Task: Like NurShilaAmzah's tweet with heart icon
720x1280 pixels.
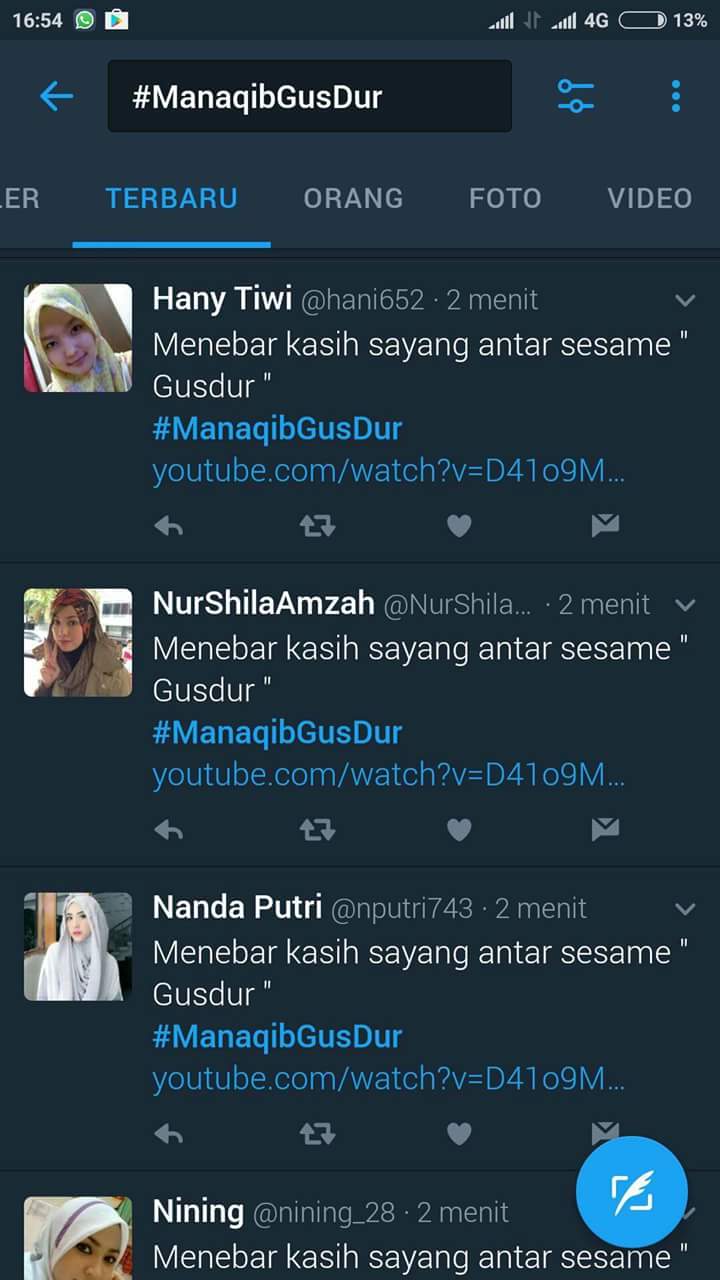Action: (x=459, y=829)
